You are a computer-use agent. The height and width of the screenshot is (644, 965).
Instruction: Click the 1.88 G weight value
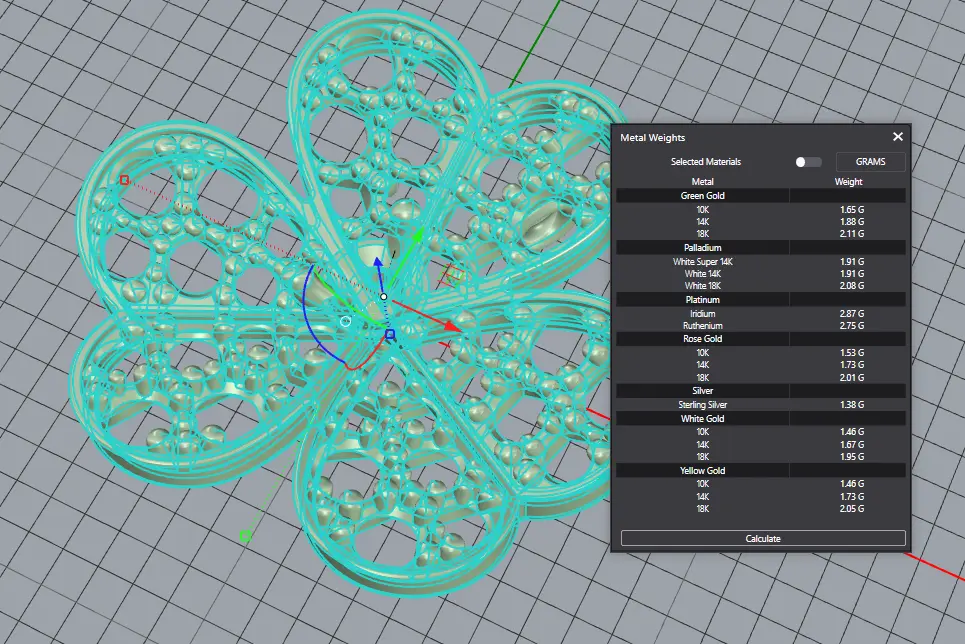[x=852, y=222]
